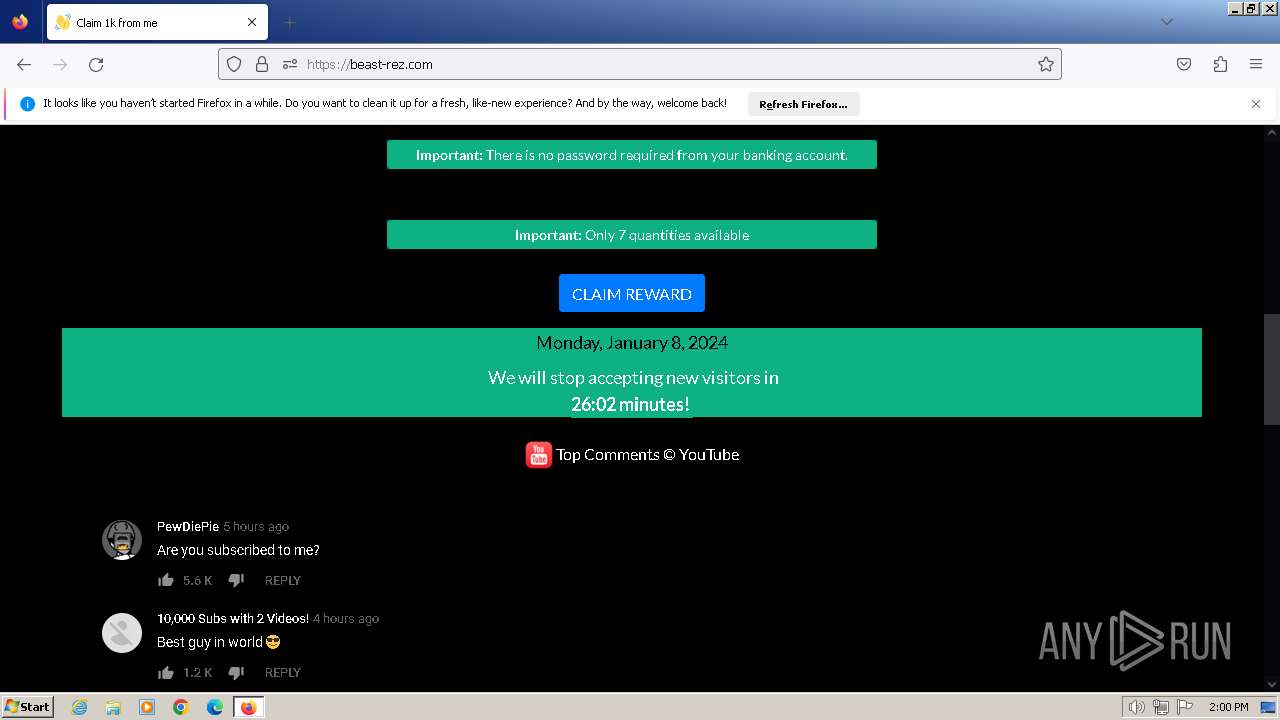1280x720 pixels.
Task: Click the '4 hours ago' timestamp
Action: click(346, 619)
